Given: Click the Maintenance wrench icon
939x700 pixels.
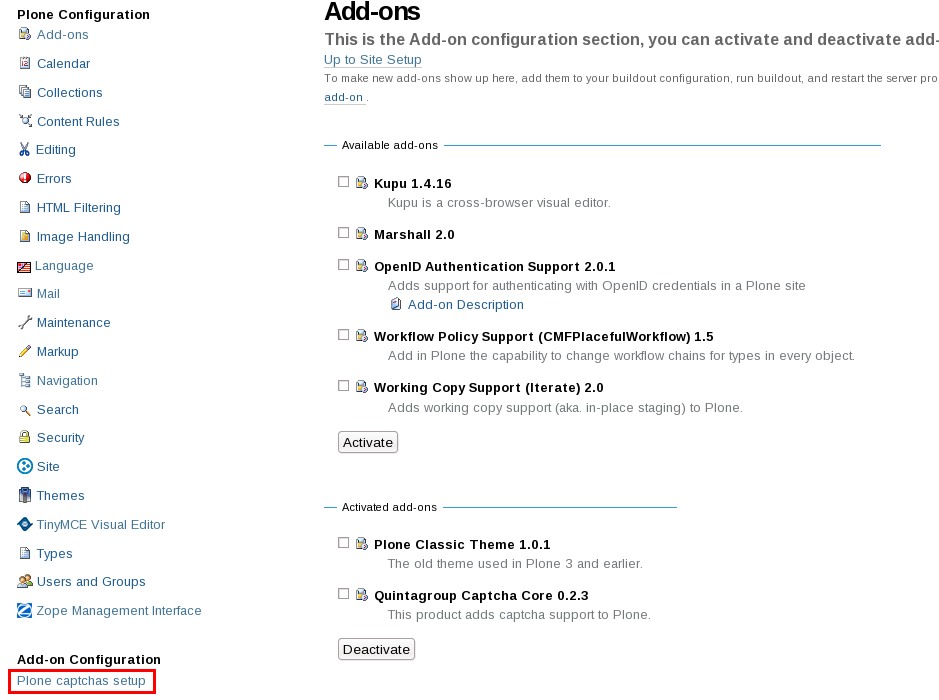Looking at the screenshot, I should pyautogui.click(x=25, y=322).
